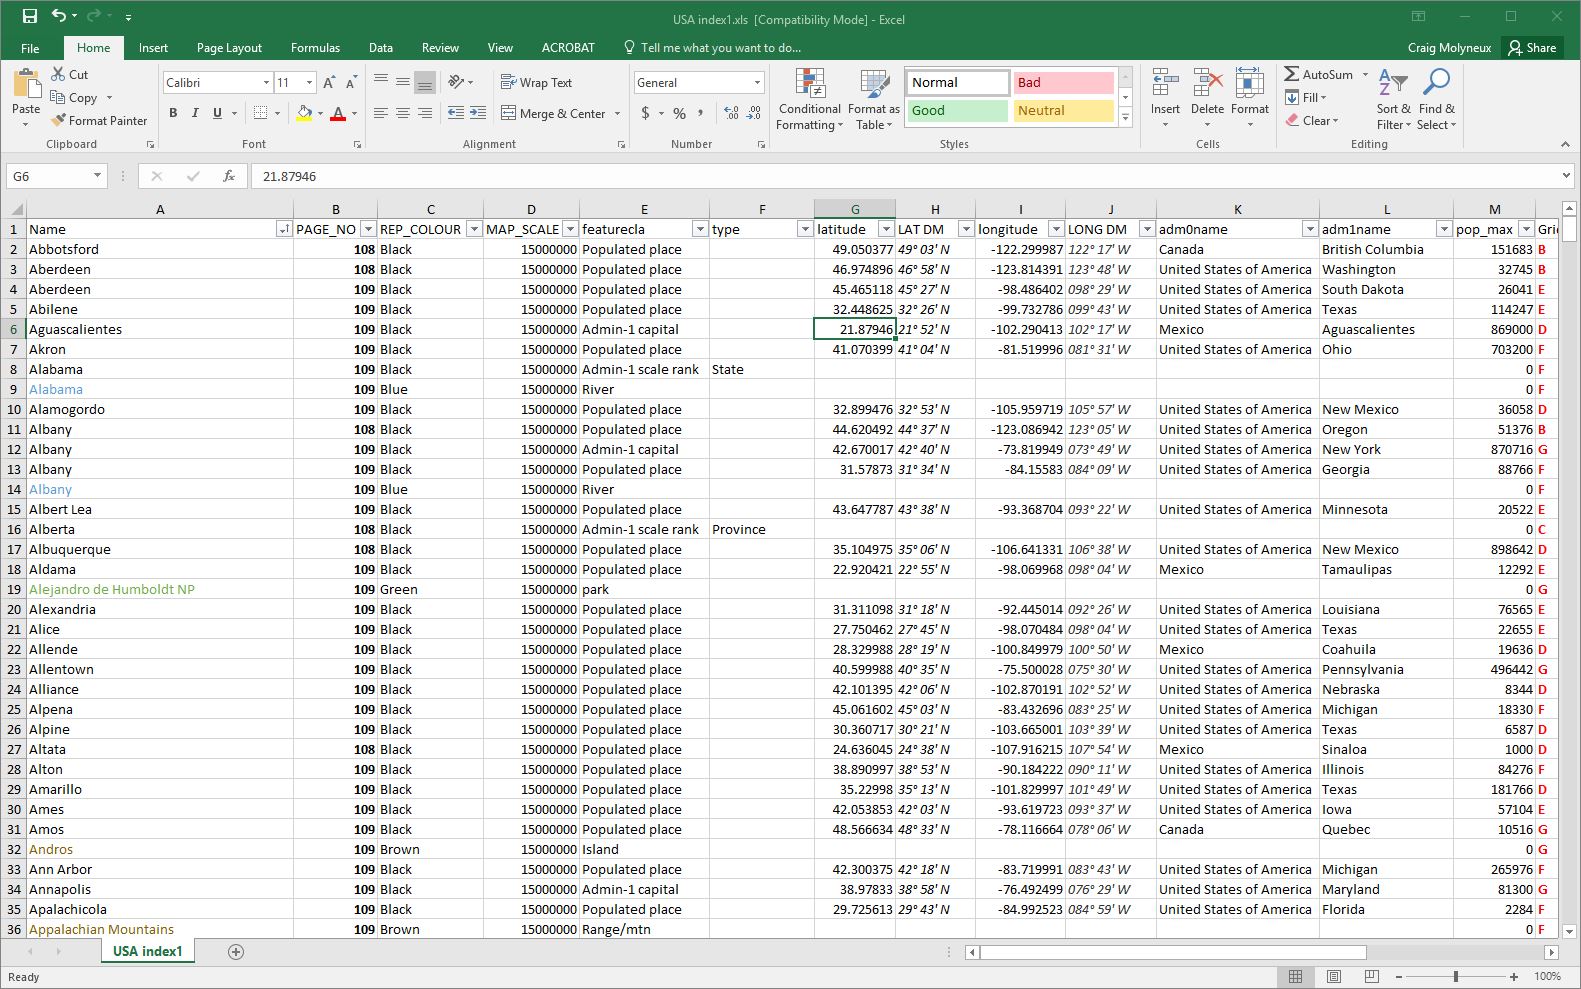Image resolution: width=1581 pixels, height=989 pixels.
Task: Open the File menu
Action: pos(30,48)
